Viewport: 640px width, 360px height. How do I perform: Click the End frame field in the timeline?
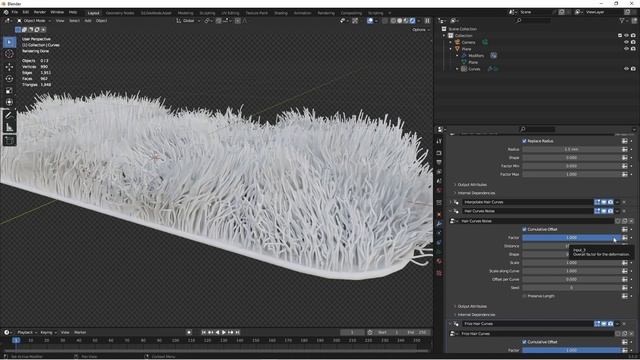point(416,332)
